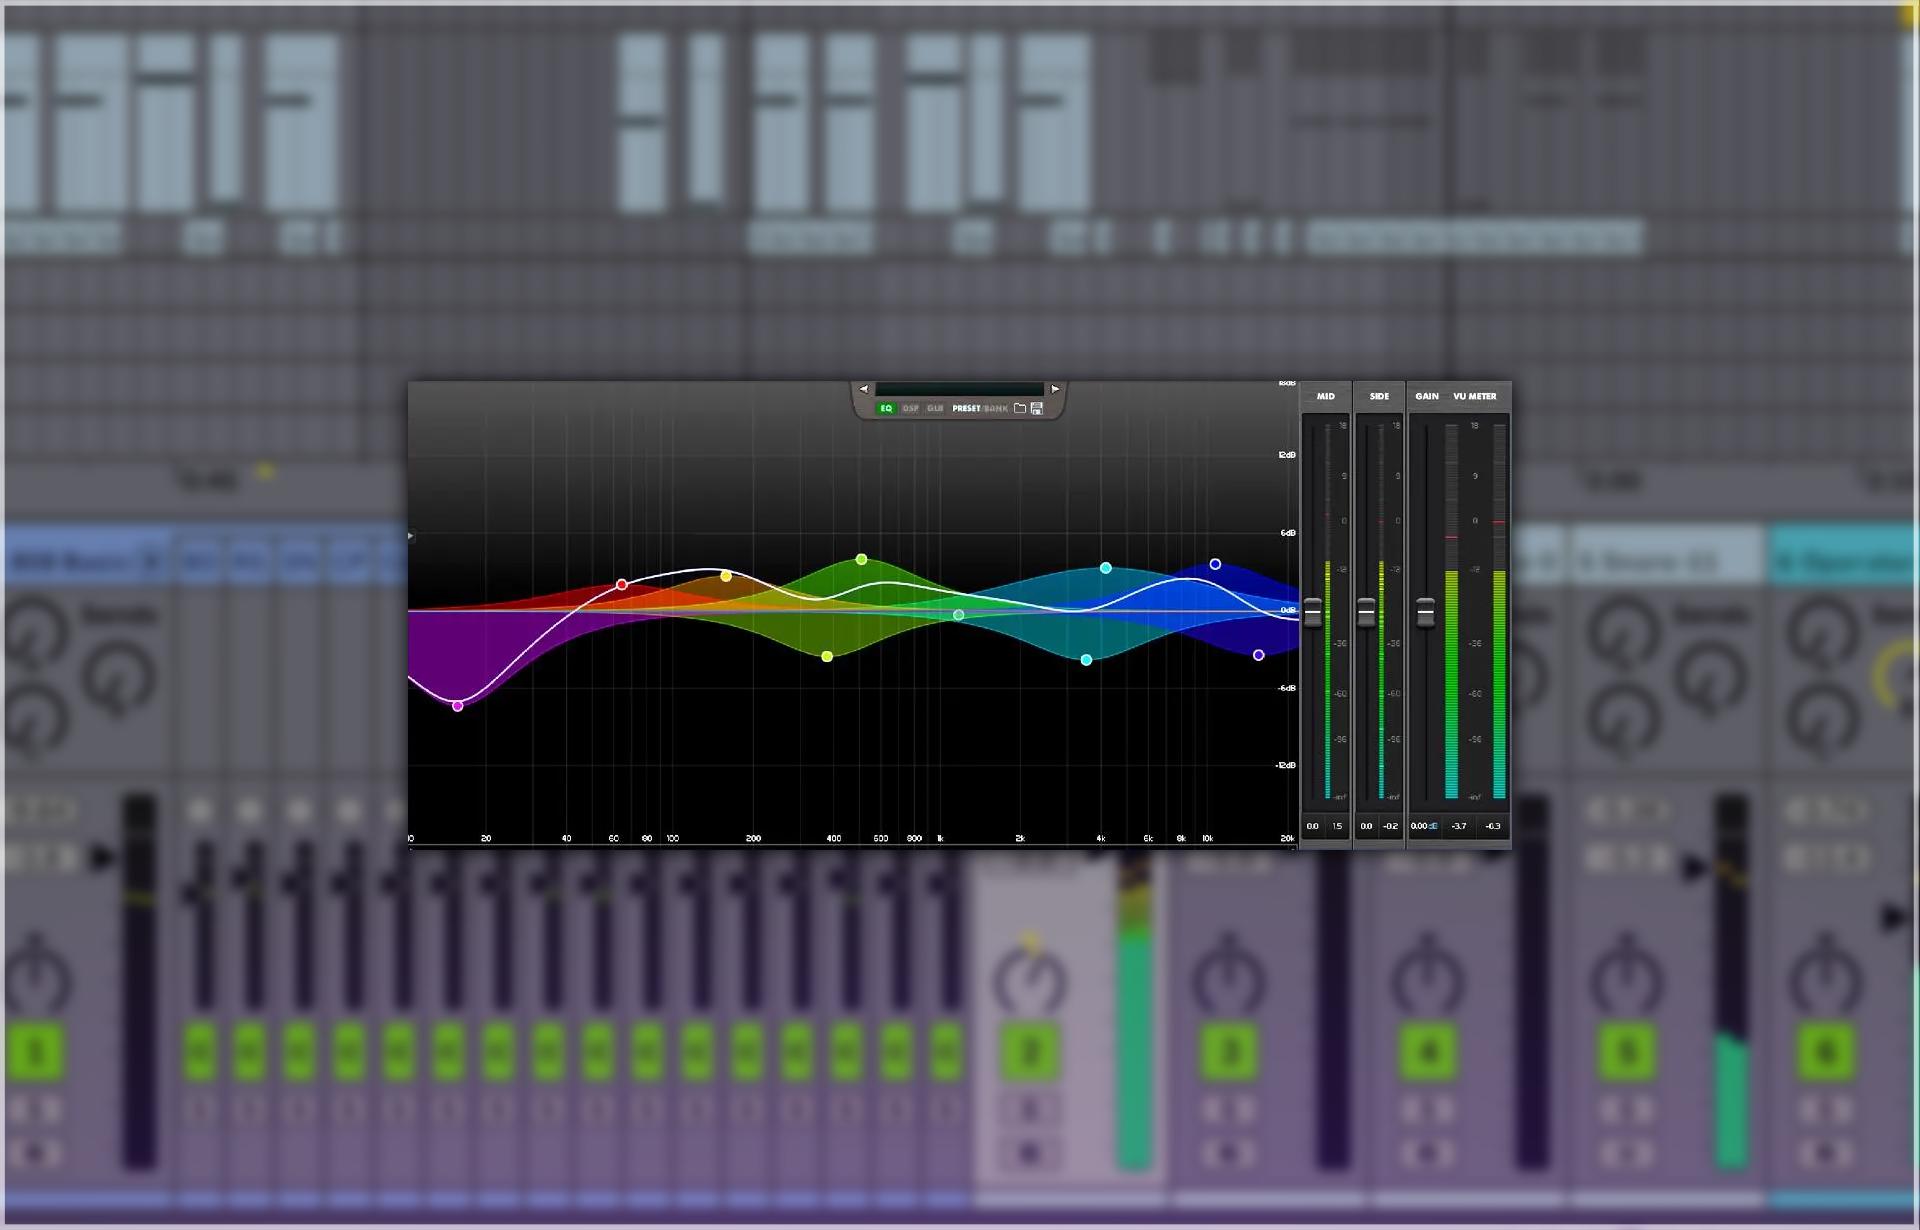Click the SIDE channel fader handle
This screenshot has width=1920, height=1230.
click(1366, 612)
